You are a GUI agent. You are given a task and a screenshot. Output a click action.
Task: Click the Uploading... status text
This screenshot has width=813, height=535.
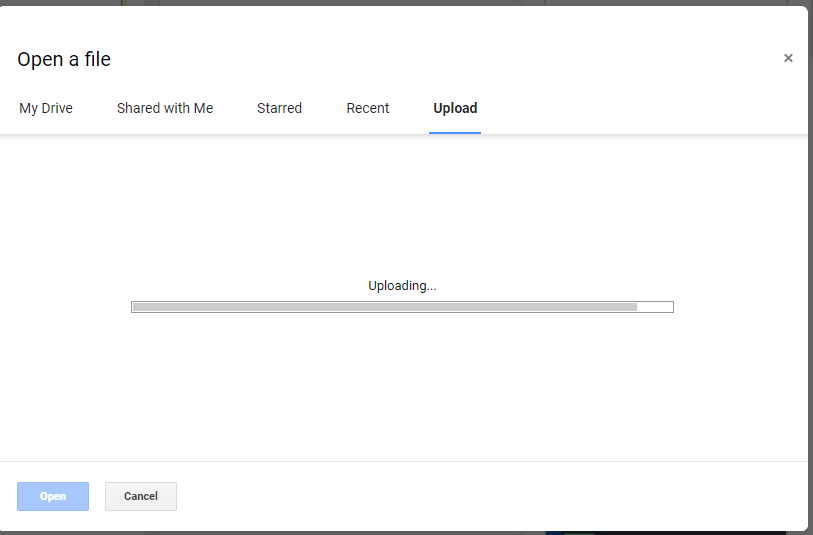[x=402, y=286]
